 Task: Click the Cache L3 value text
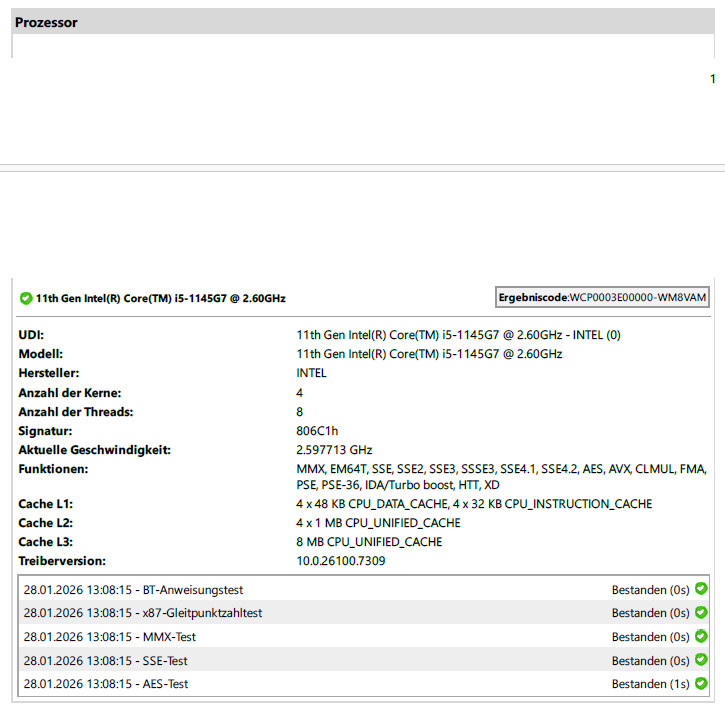369,542
